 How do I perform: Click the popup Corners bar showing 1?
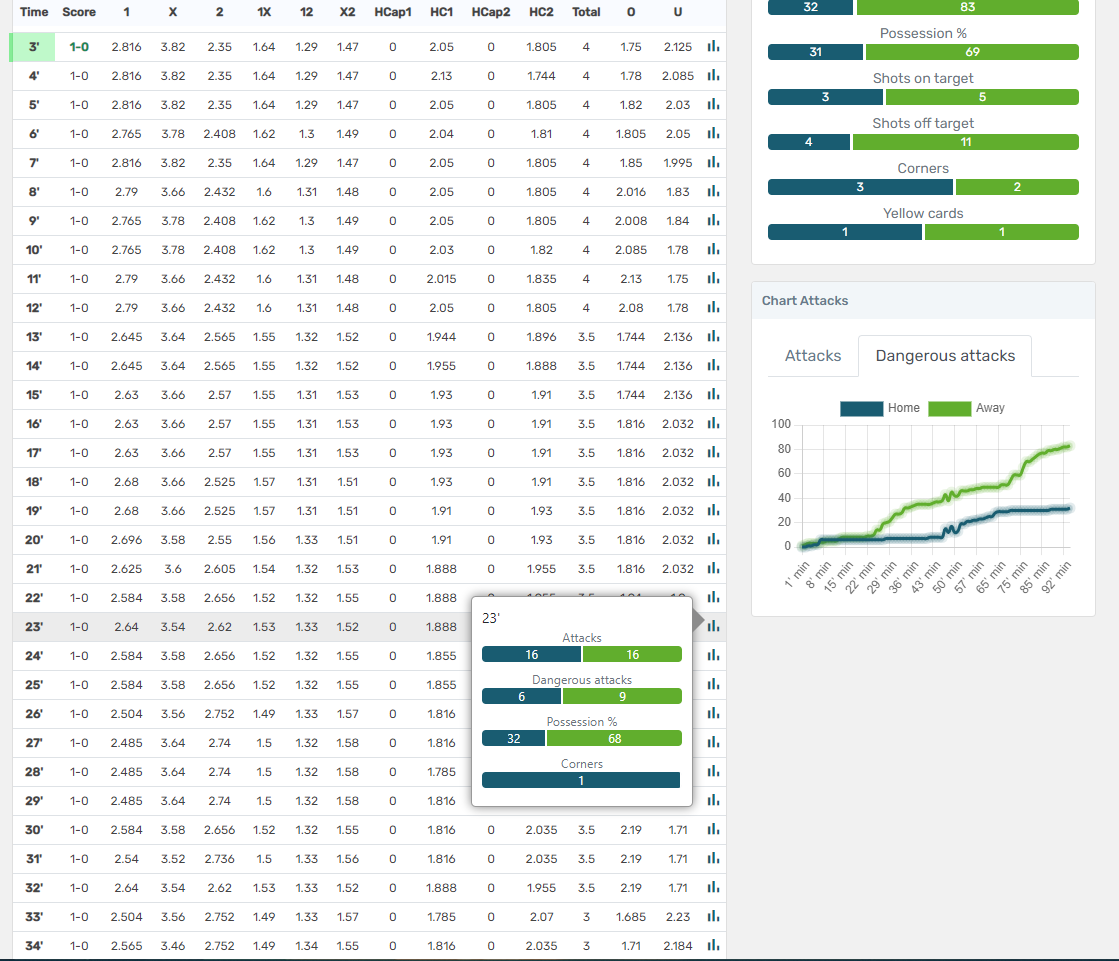581,781
